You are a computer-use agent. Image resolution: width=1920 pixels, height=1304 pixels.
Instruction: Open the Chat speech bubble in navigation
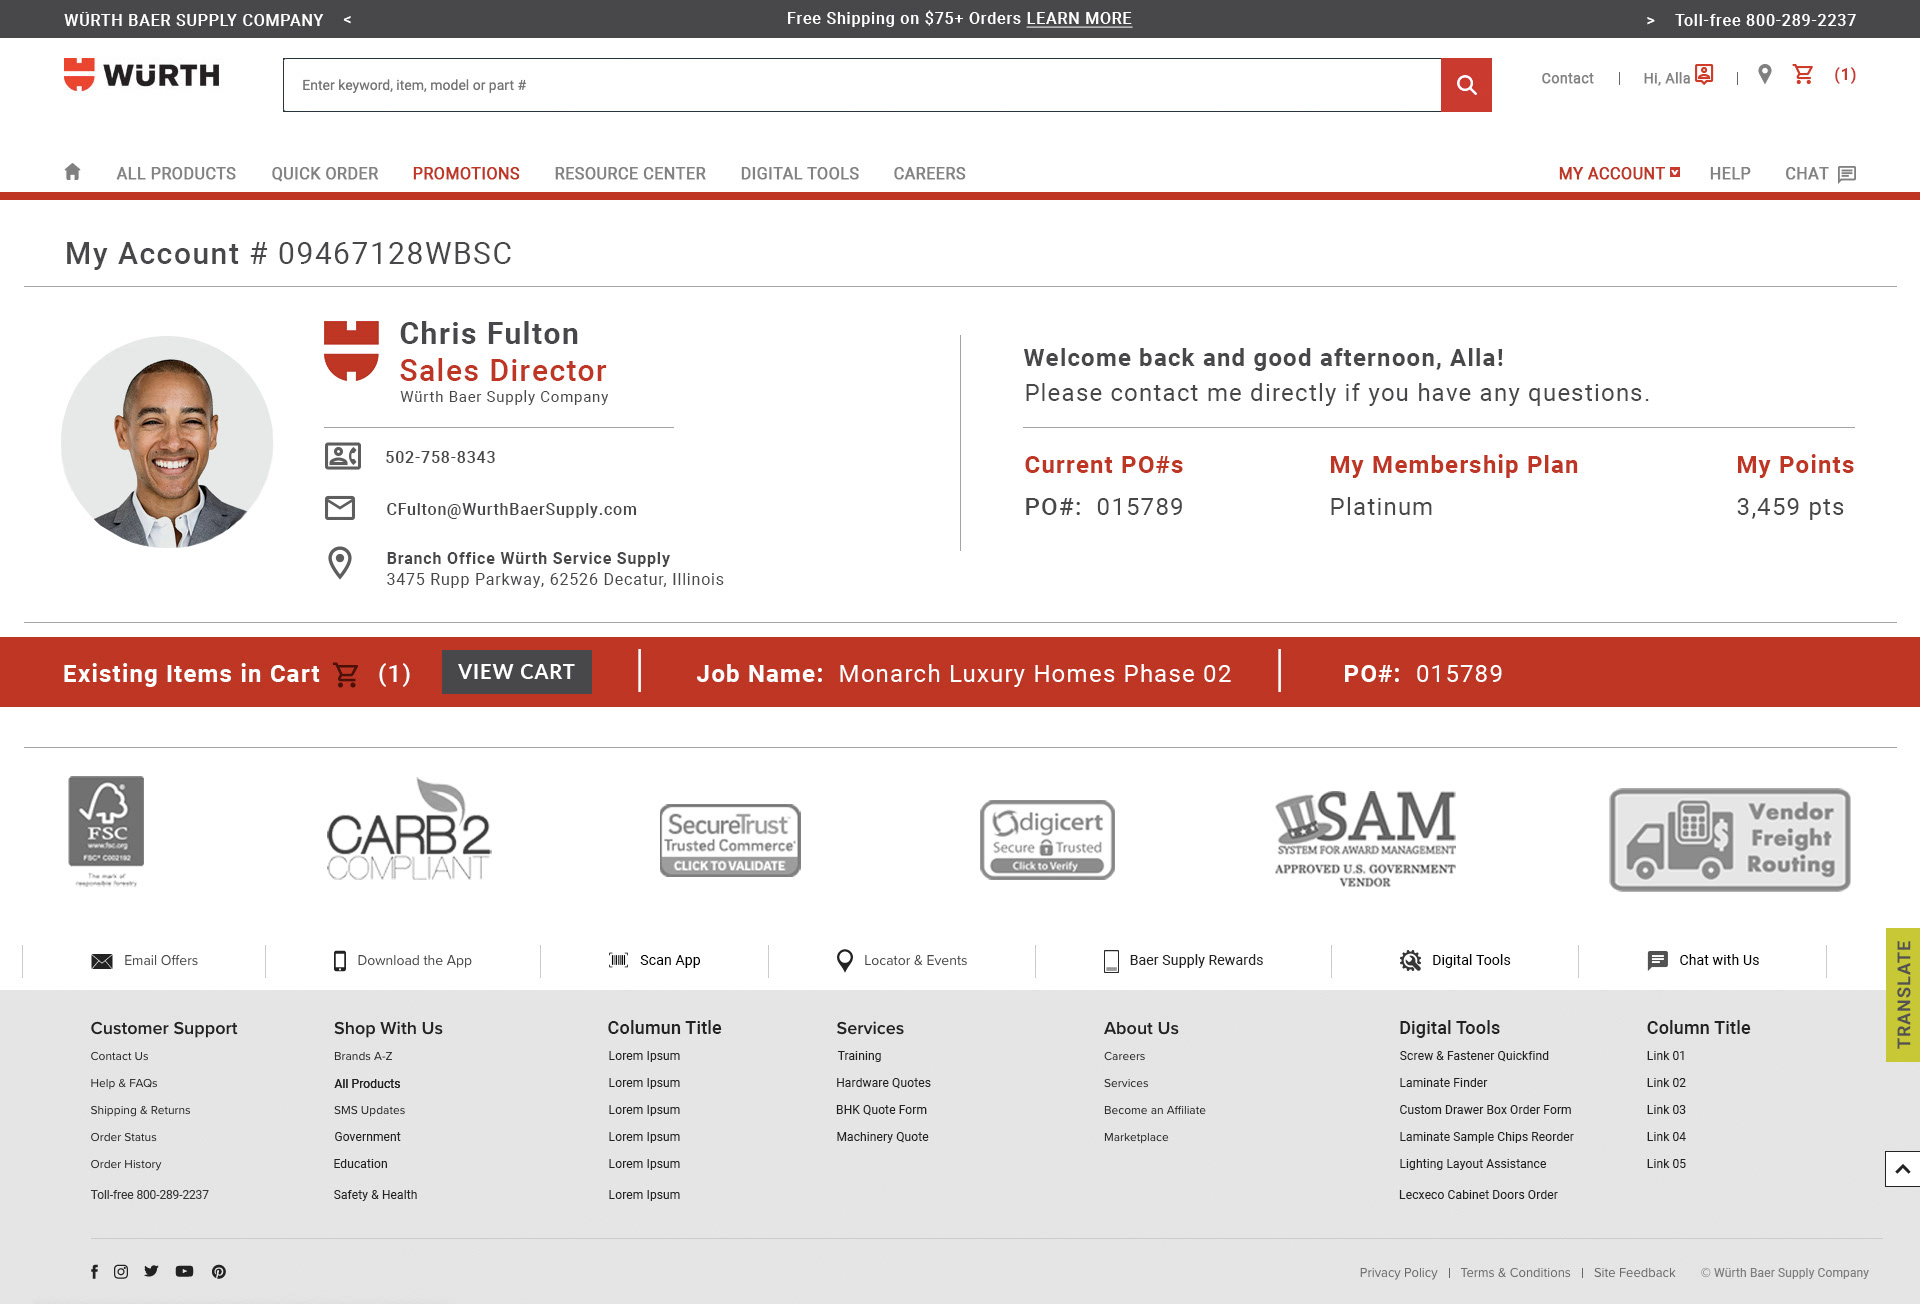pyautogui.click(x=1846, y=174)
